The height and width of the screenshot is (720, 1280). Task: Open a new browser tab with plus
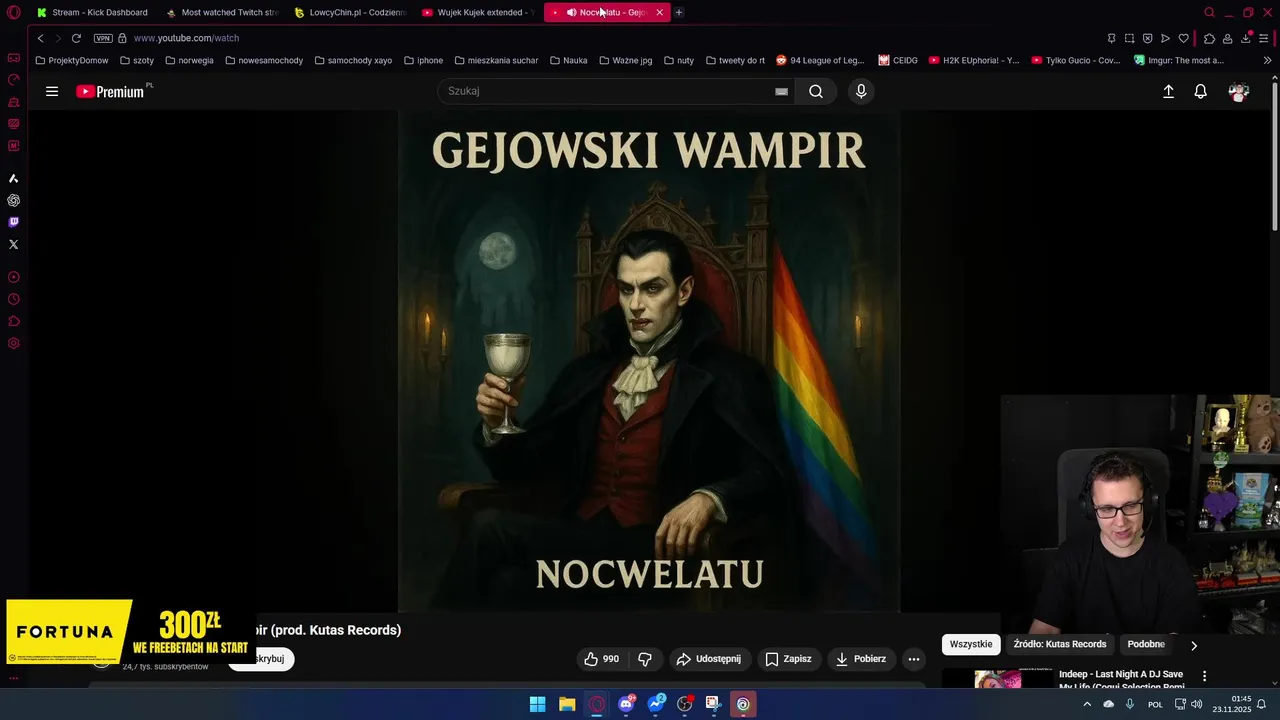click(x=679, y=12)
